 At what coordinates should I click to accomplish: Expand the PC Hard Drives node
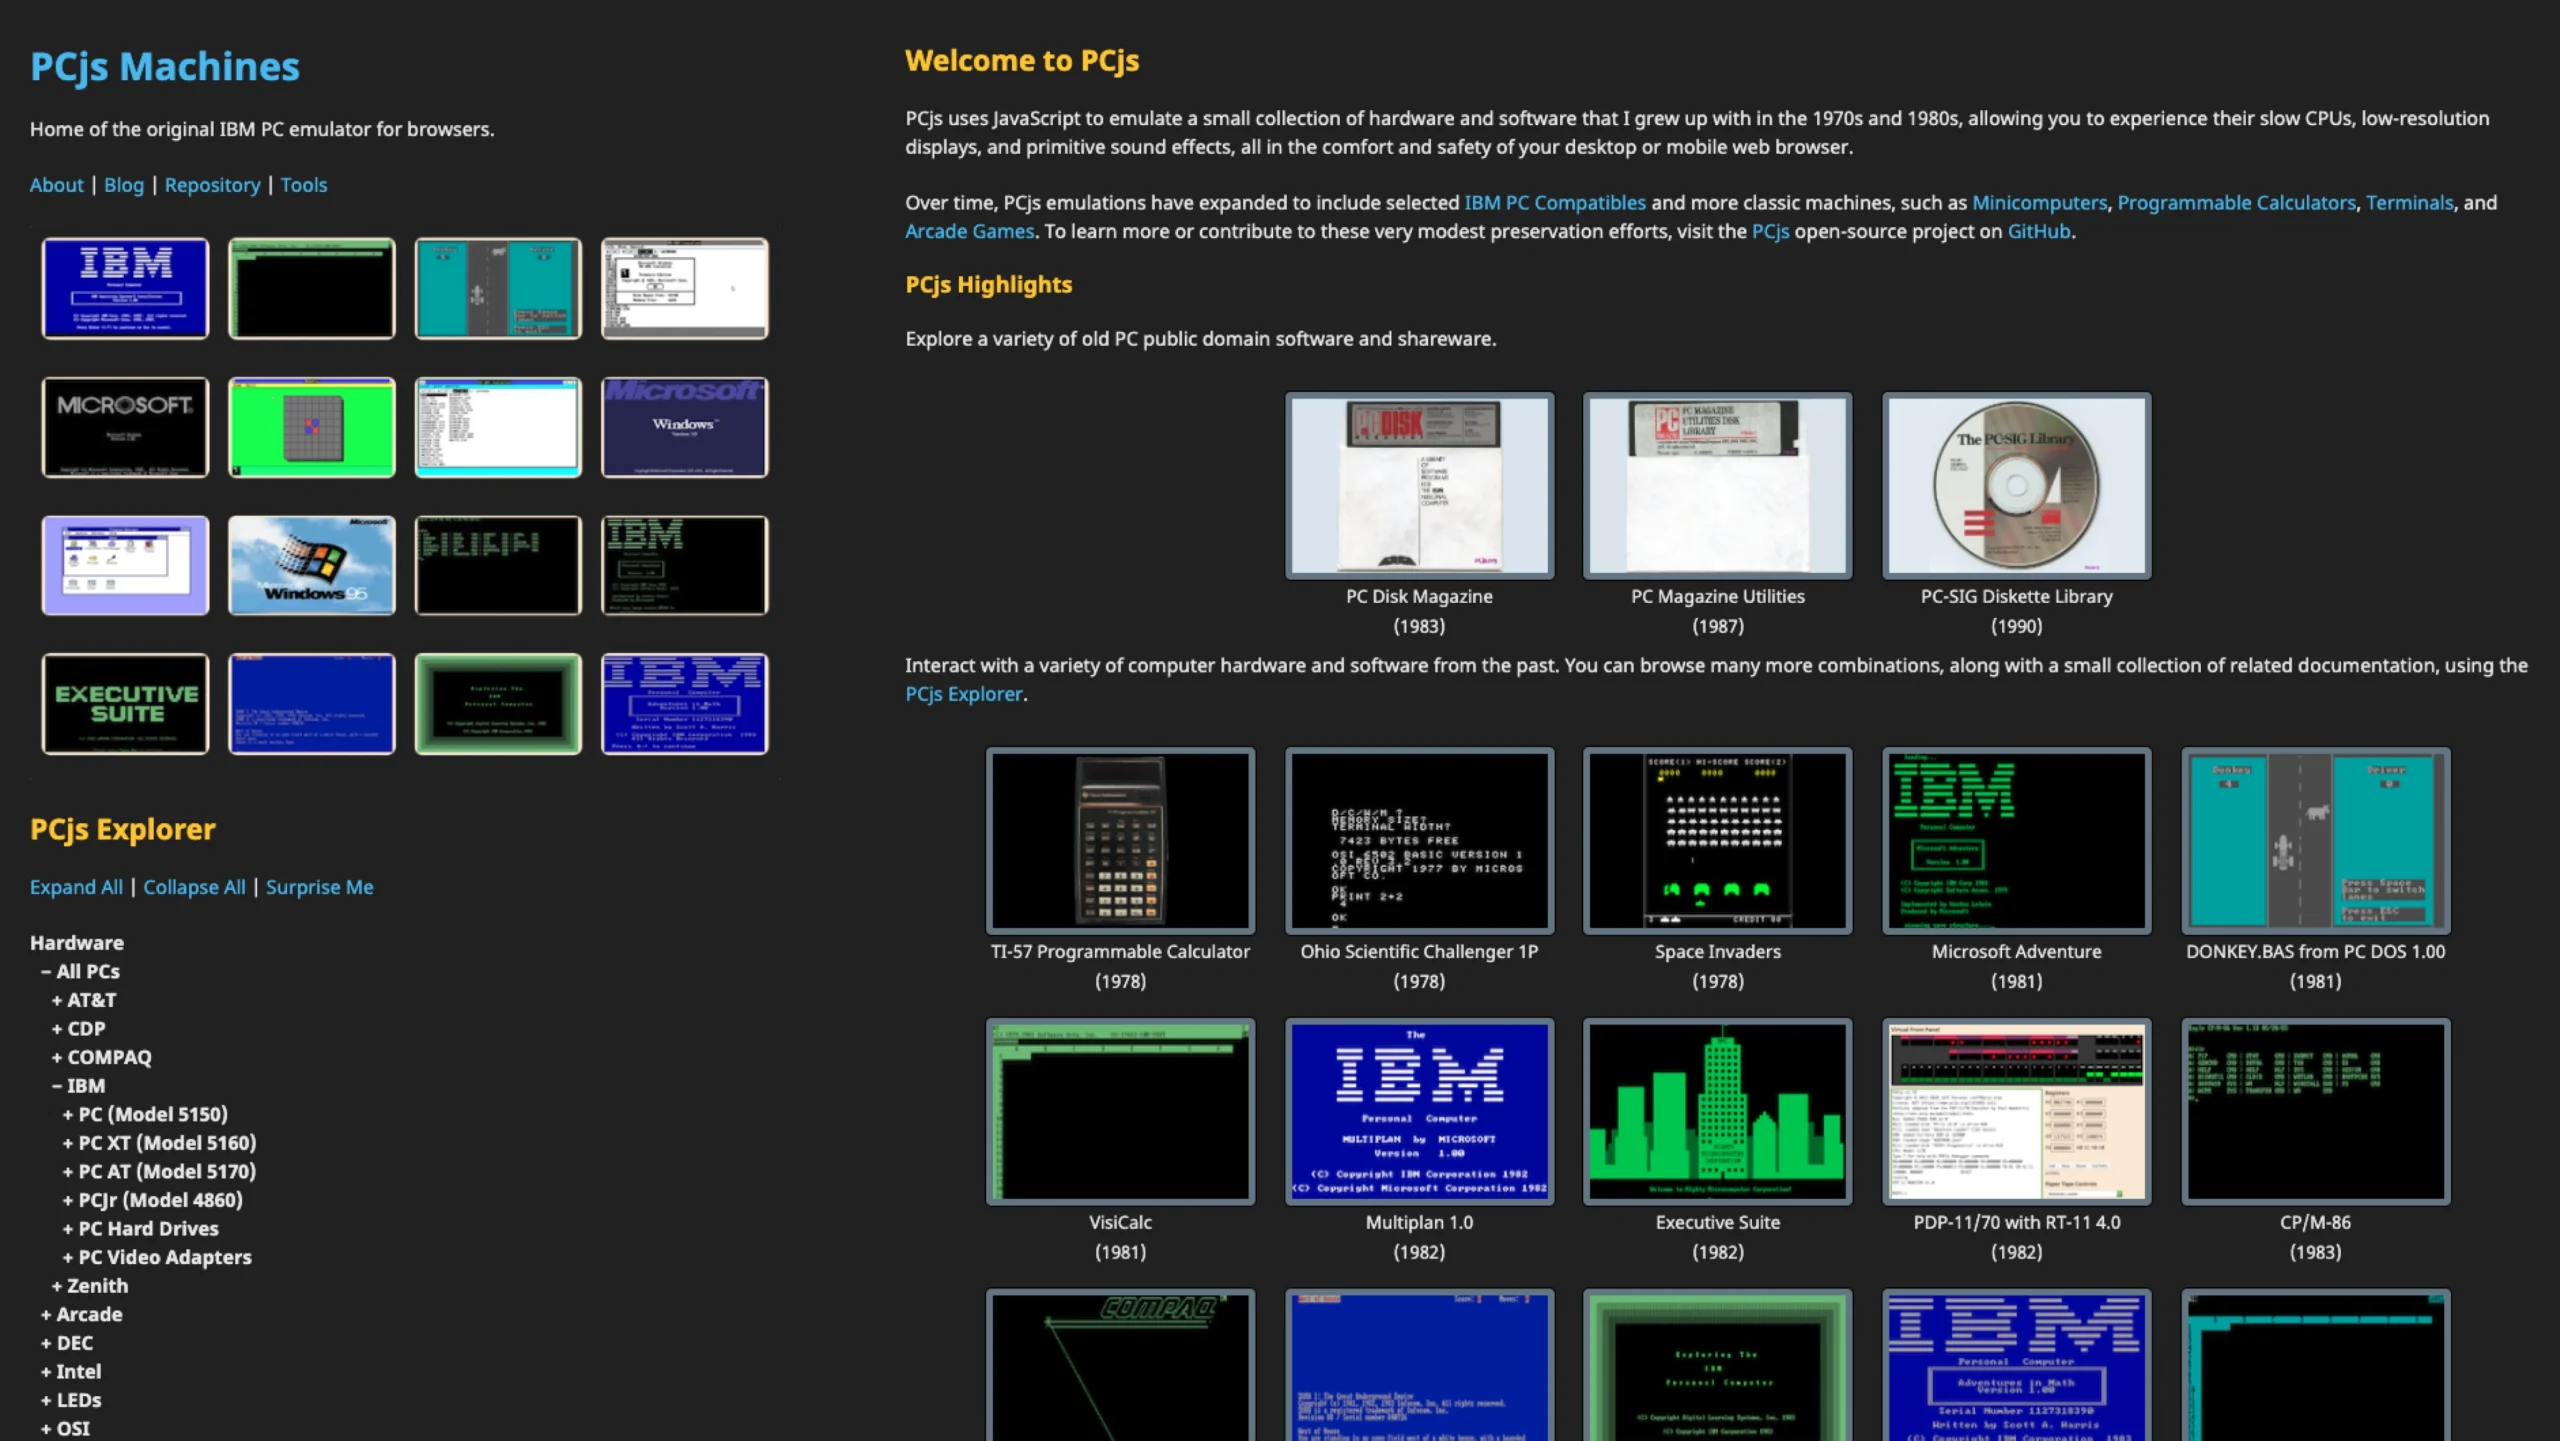point(140,1228)
